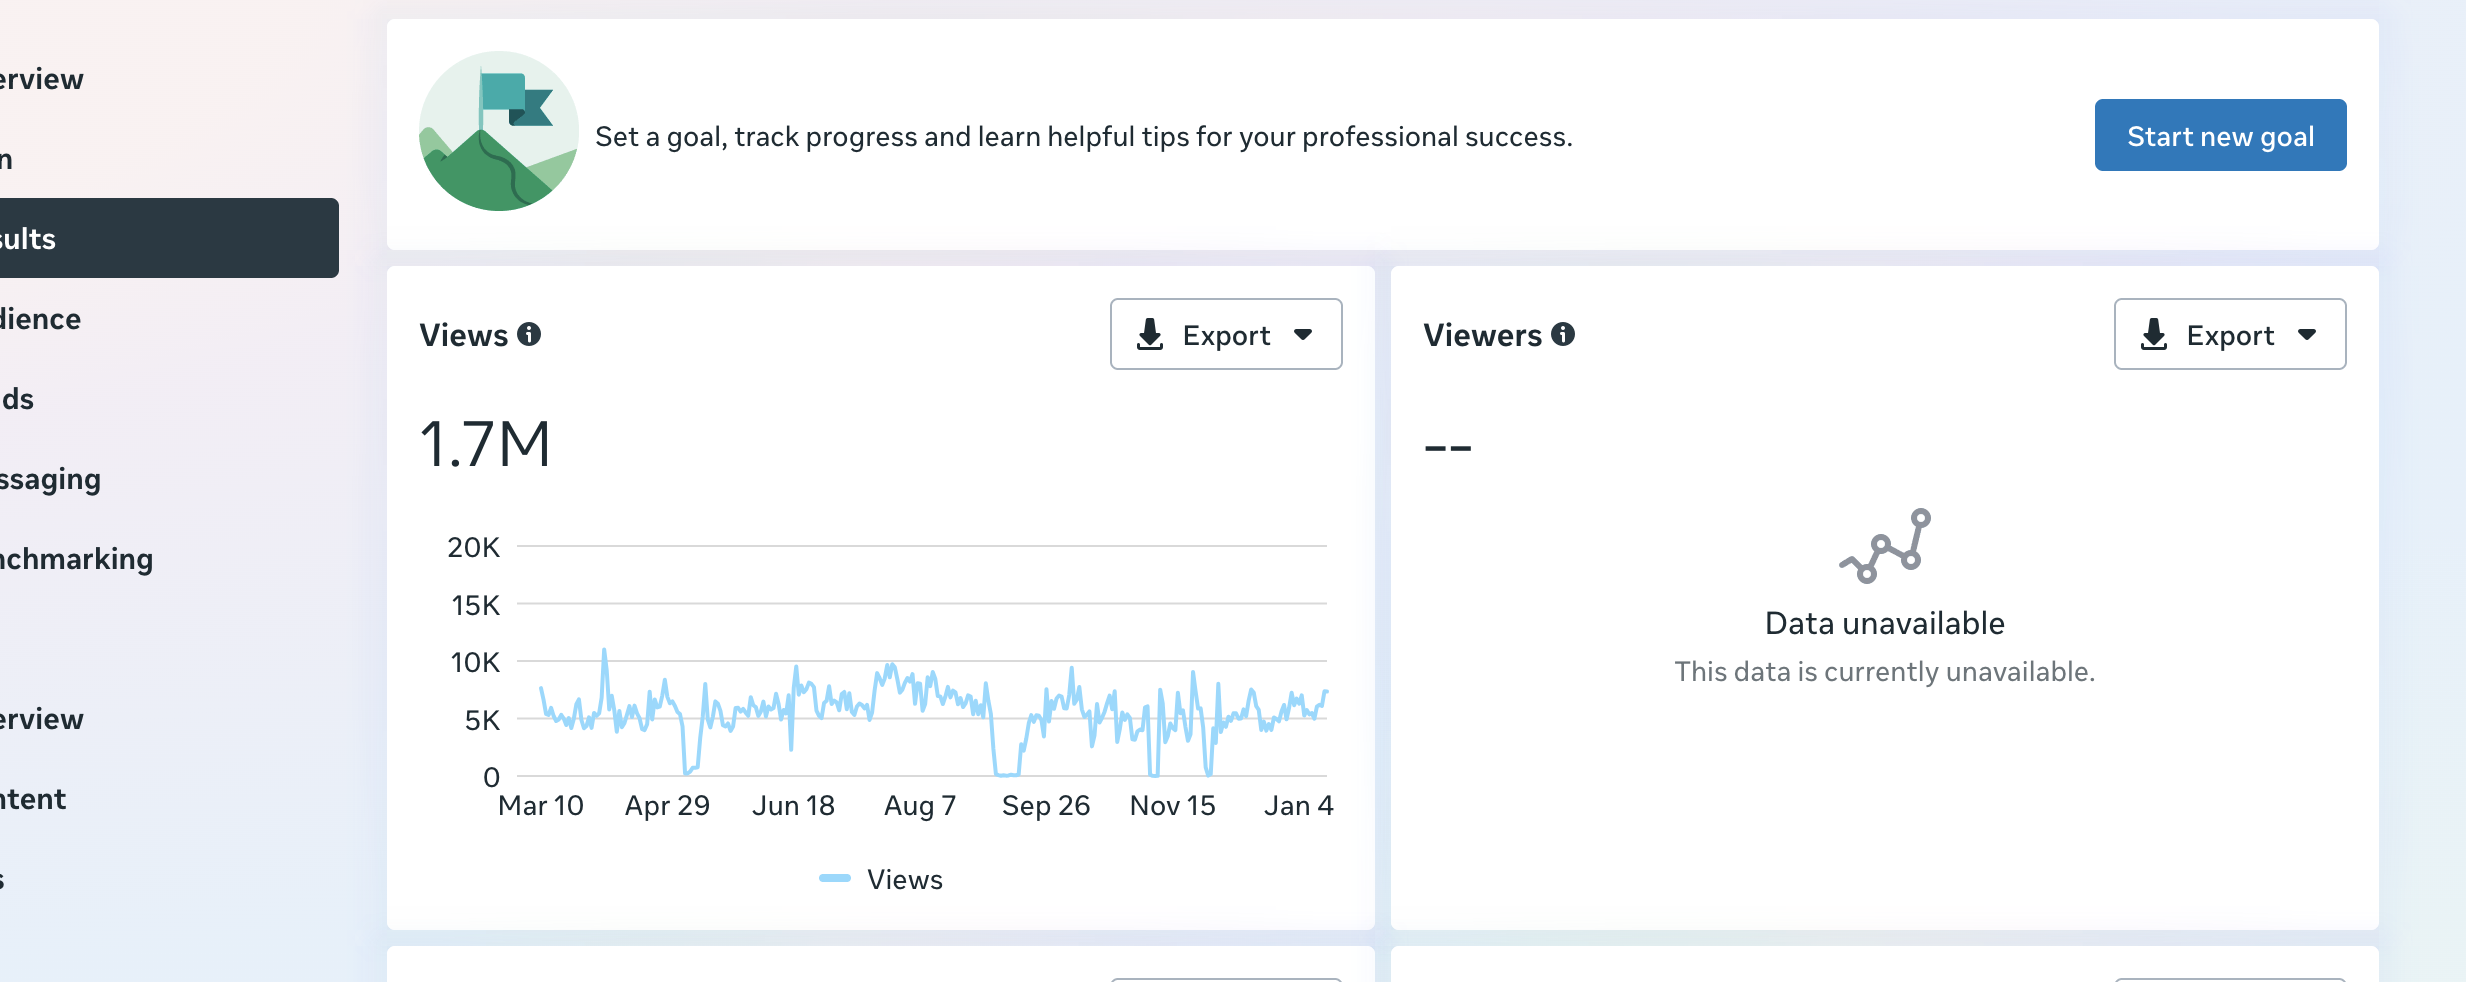This screenshot has width=2466, height=982.
Task: Click the Viewers info icon
Action: pyautogui.click(x=1563, y=334)
